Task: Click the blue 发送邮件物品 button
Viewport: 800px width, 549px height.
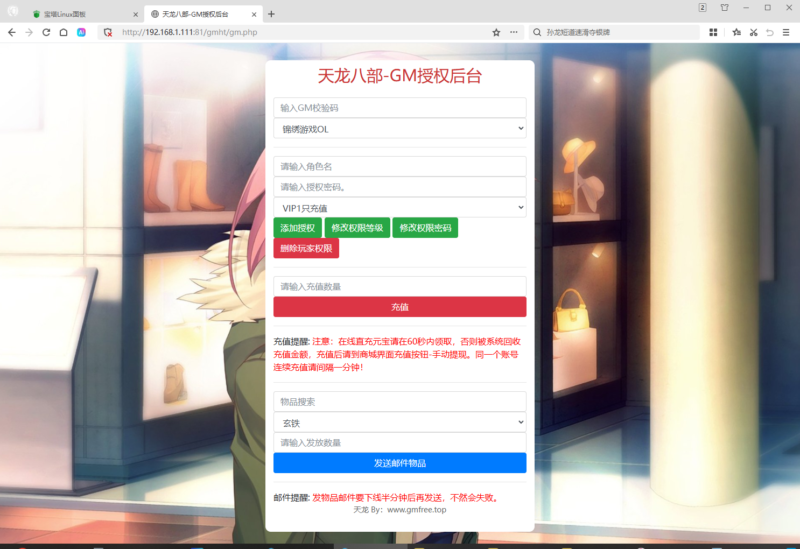Action: [399, 463]
